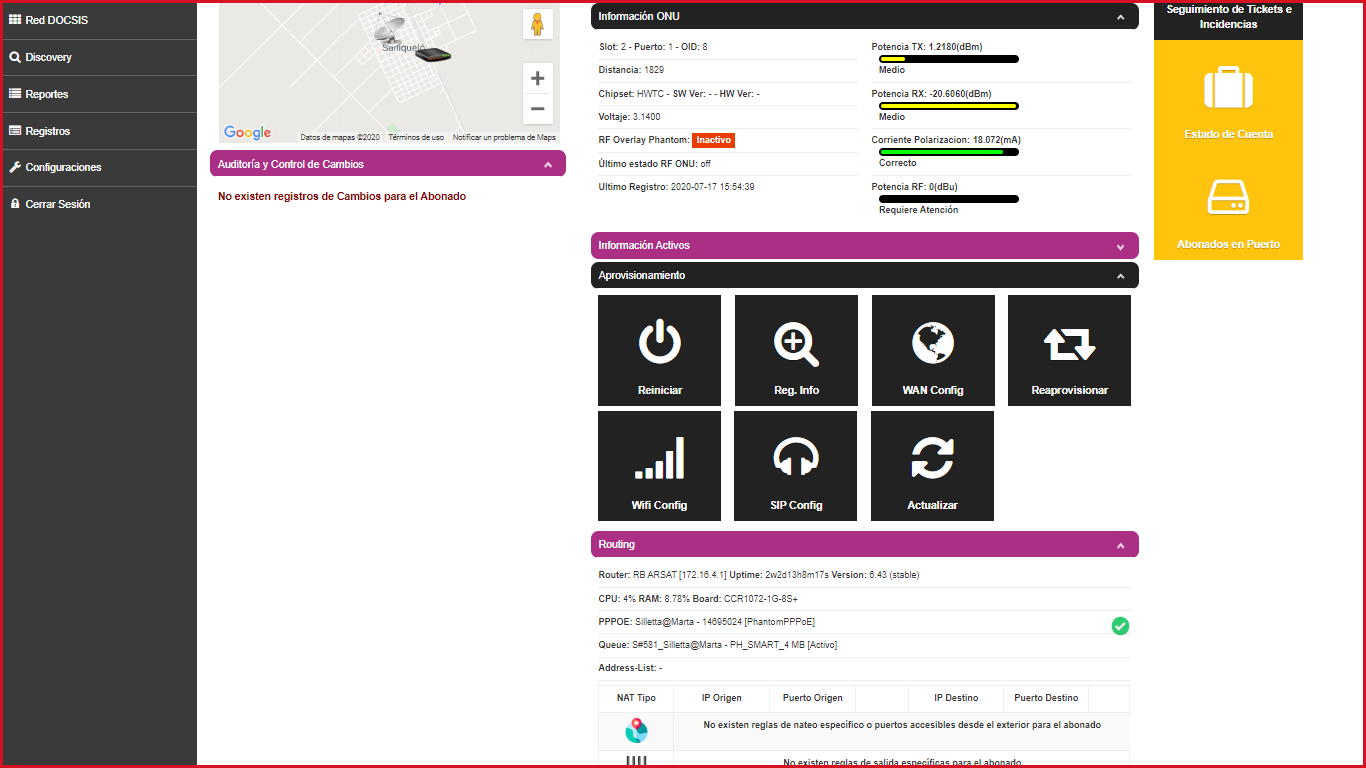1366x768 pixels.
Task: Open Reportes in the sidebar
Action: (x=47, y=94)
